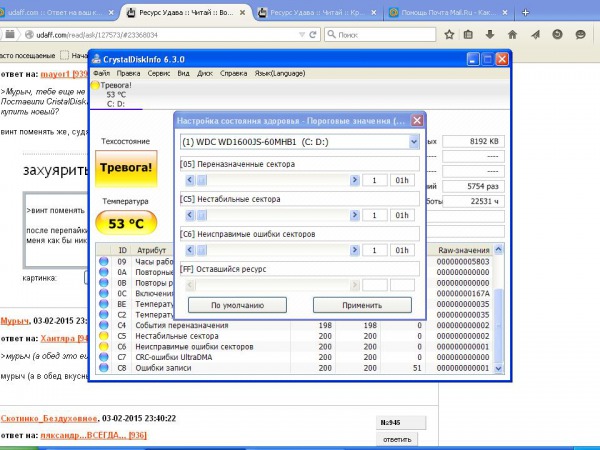Screen dimensions: 600x450
Task: Click the [05] threshold decimal value field
Action: tap(374, 180)
